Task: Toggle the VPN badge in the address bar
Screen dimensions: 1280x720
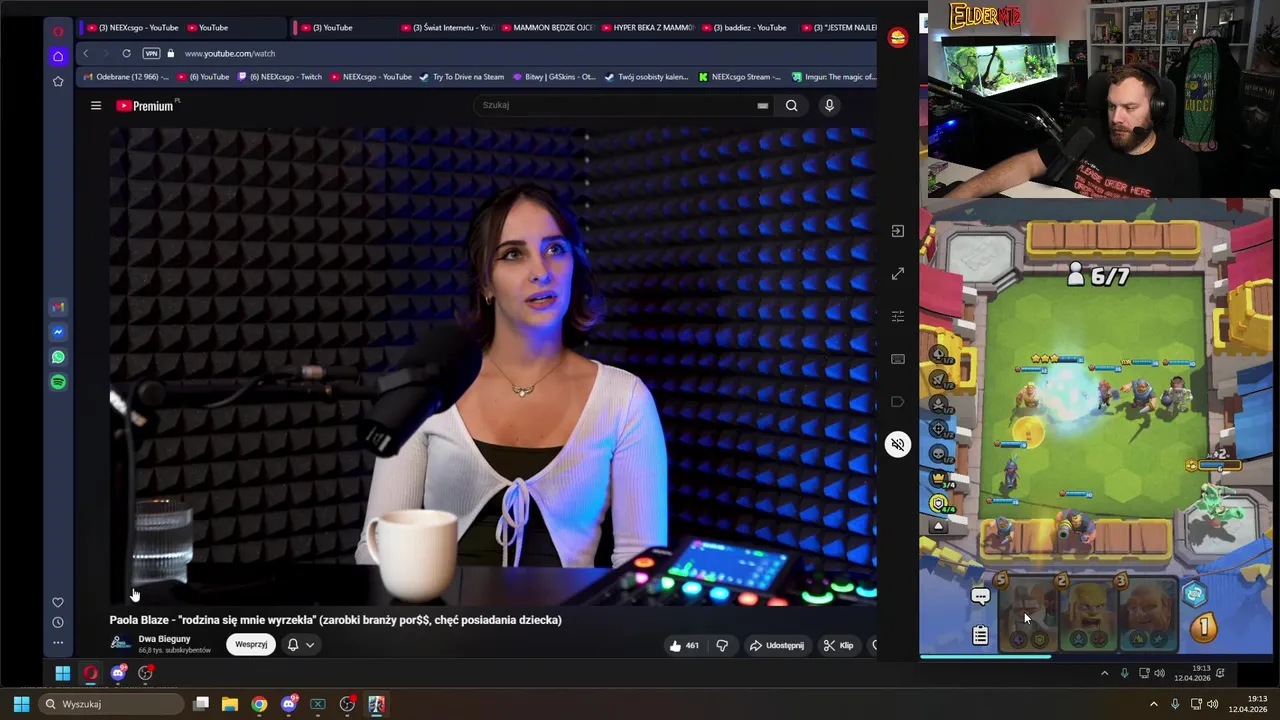Action: pyautogui.click(x=151, y=53)
